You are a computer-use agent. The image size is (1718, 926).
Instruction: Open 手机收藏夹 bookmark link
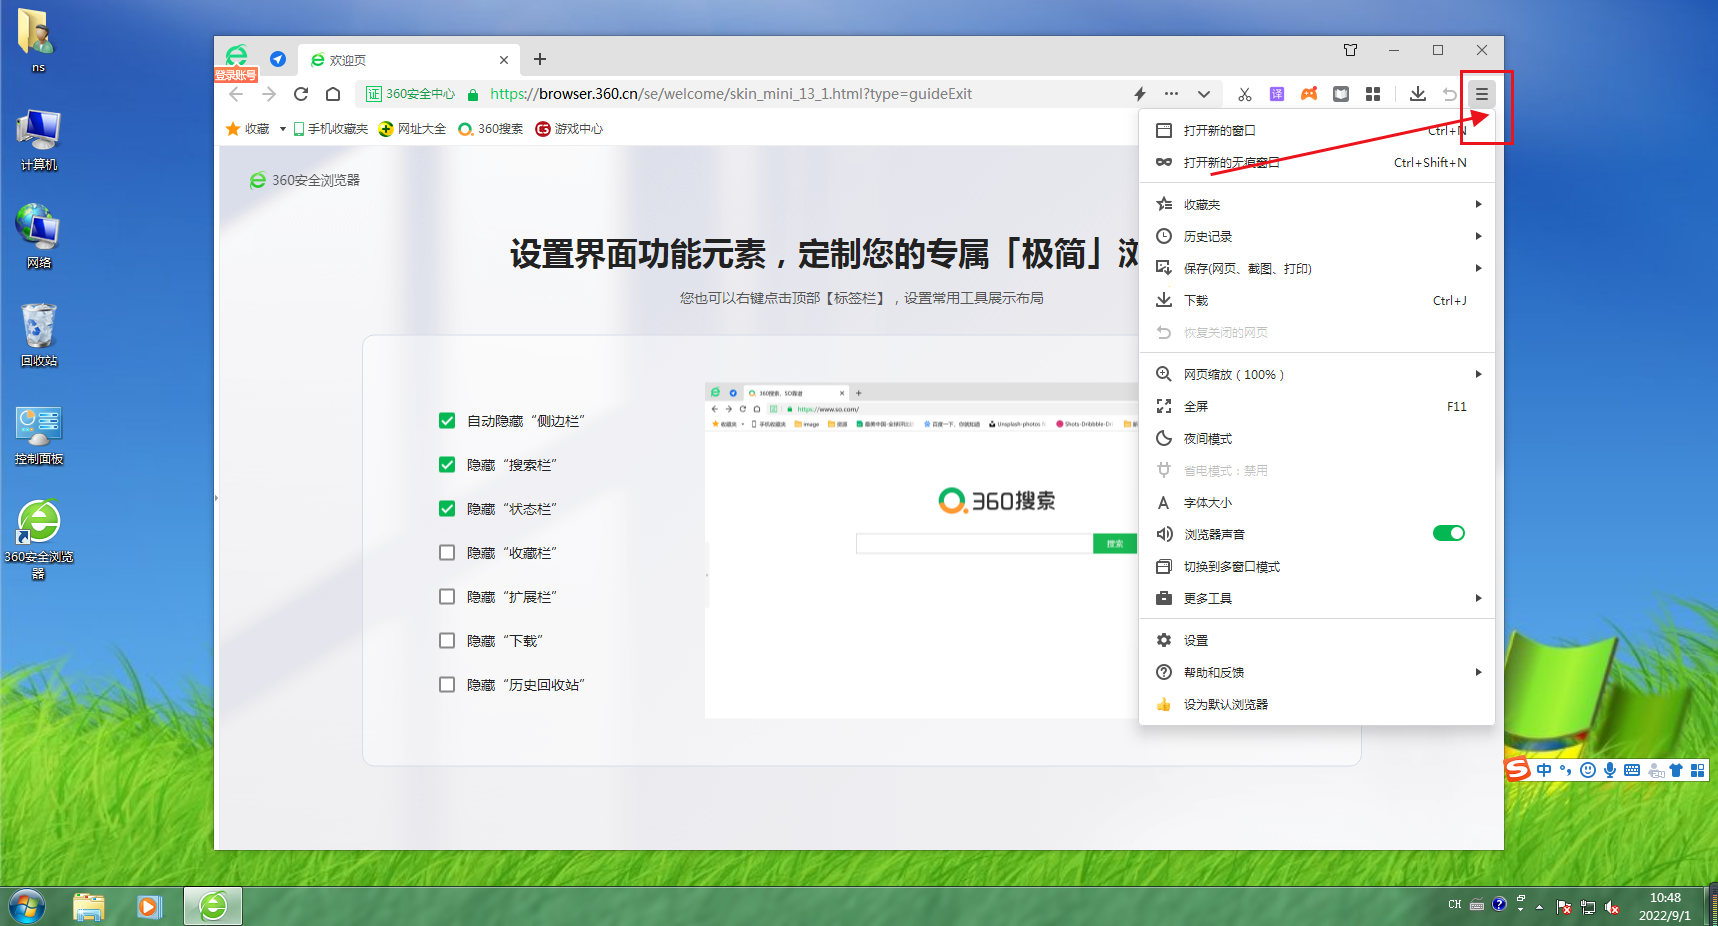pyautogui.click(x=331, y=129)
